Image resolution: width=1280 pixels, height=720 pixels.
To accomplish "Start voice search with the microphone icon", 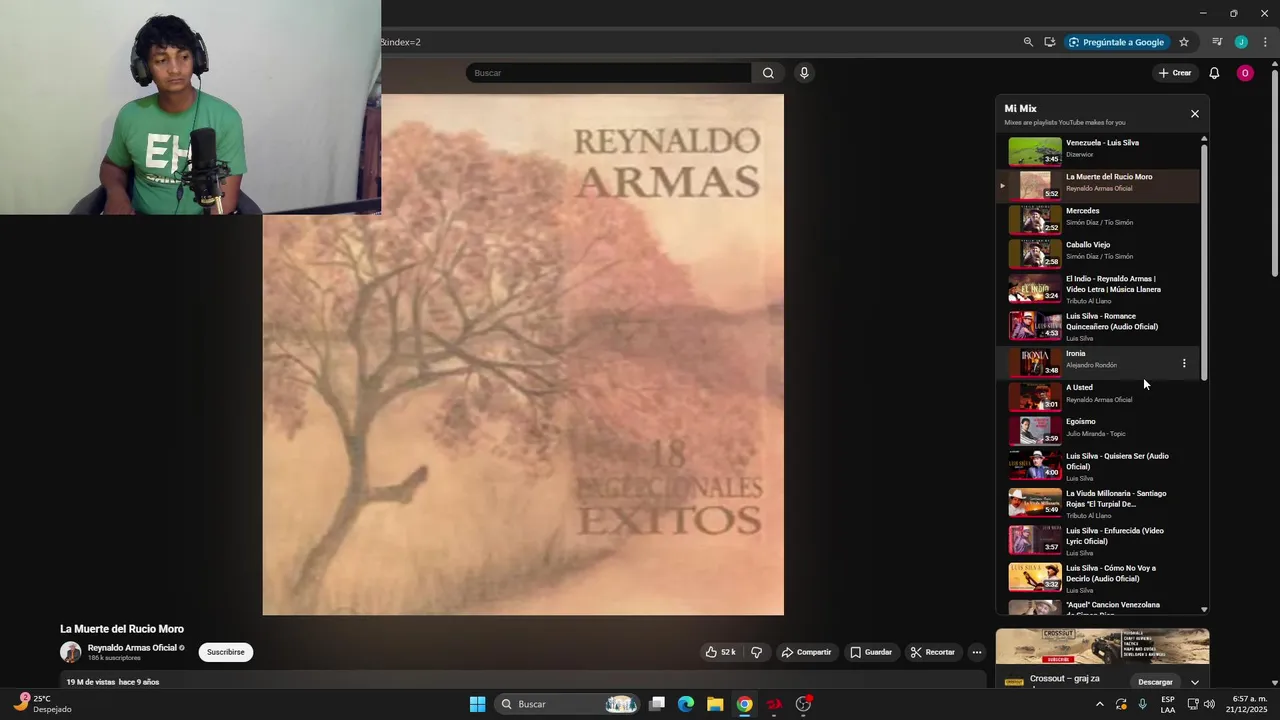I will (x=804, y=73).
